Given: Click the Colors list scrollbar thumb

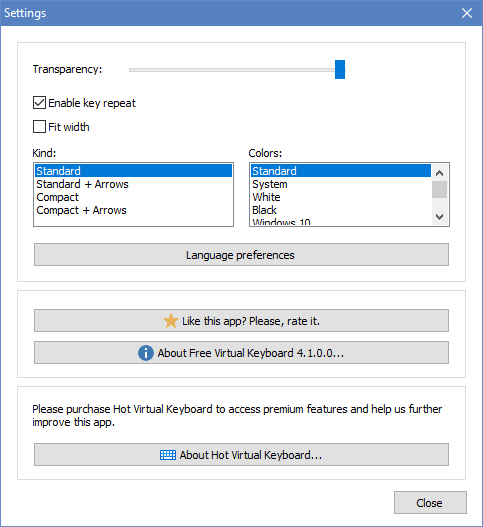Looking at the screenshot, I should [439, 190].
